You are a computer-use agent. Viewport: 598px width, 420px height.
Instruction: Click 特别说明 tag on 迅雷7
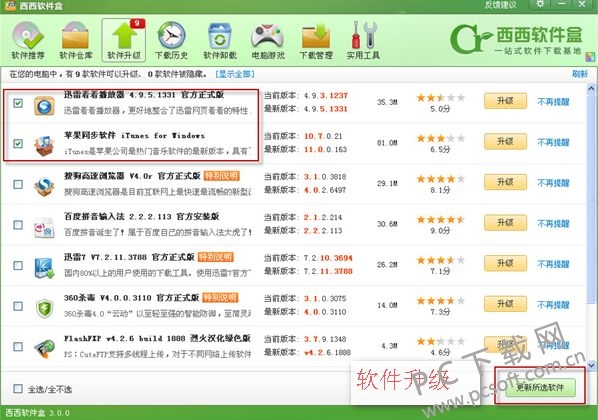(x=215, y=257)
